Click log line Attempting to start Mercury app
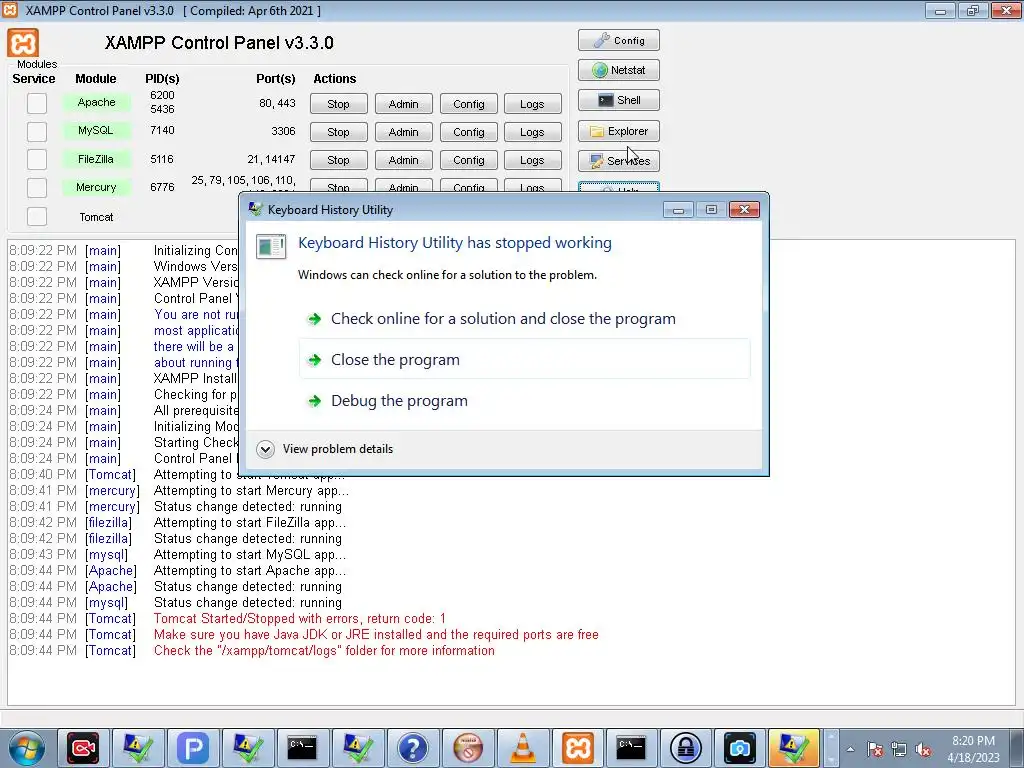This screenshot has height=768, width=1024. pyautogui.click(x=251, y=490)
